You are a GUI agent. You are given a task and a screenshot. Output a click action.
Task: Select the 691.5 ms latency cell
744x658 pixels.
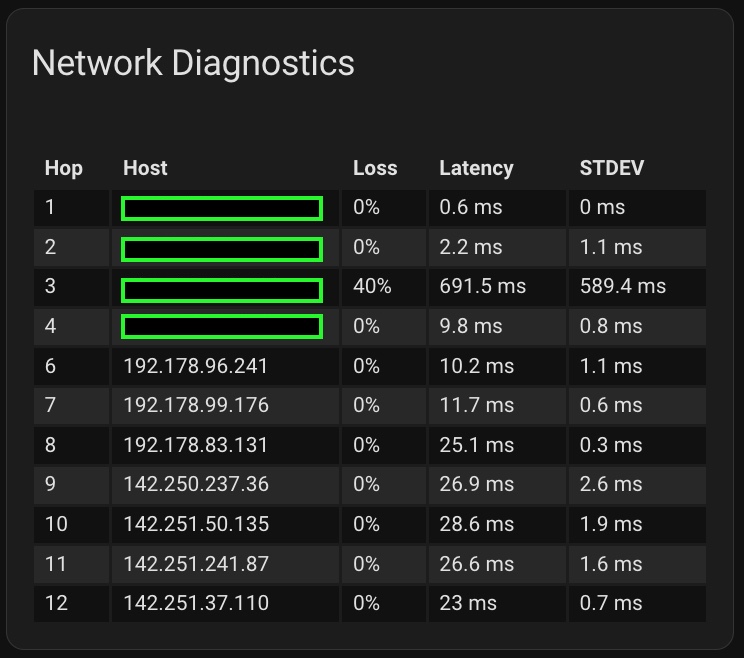[482, 287]
